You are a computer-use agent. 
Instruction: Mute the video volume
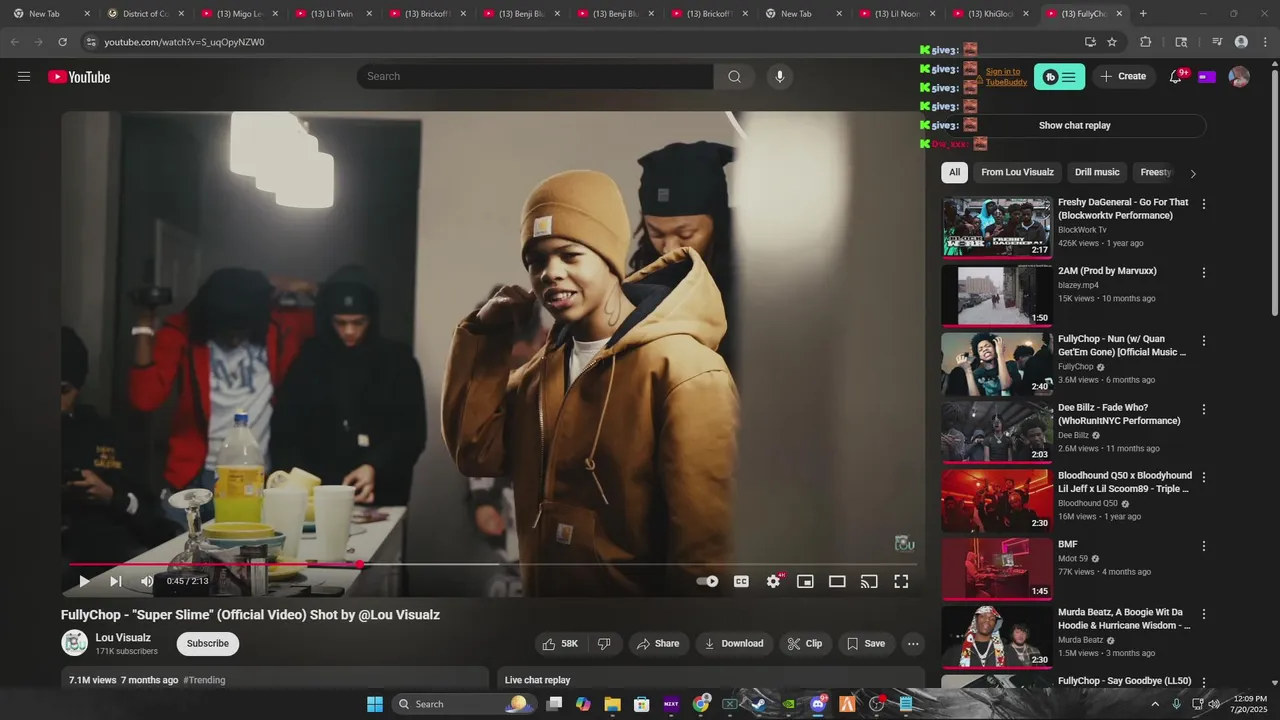tap(147, 581)
